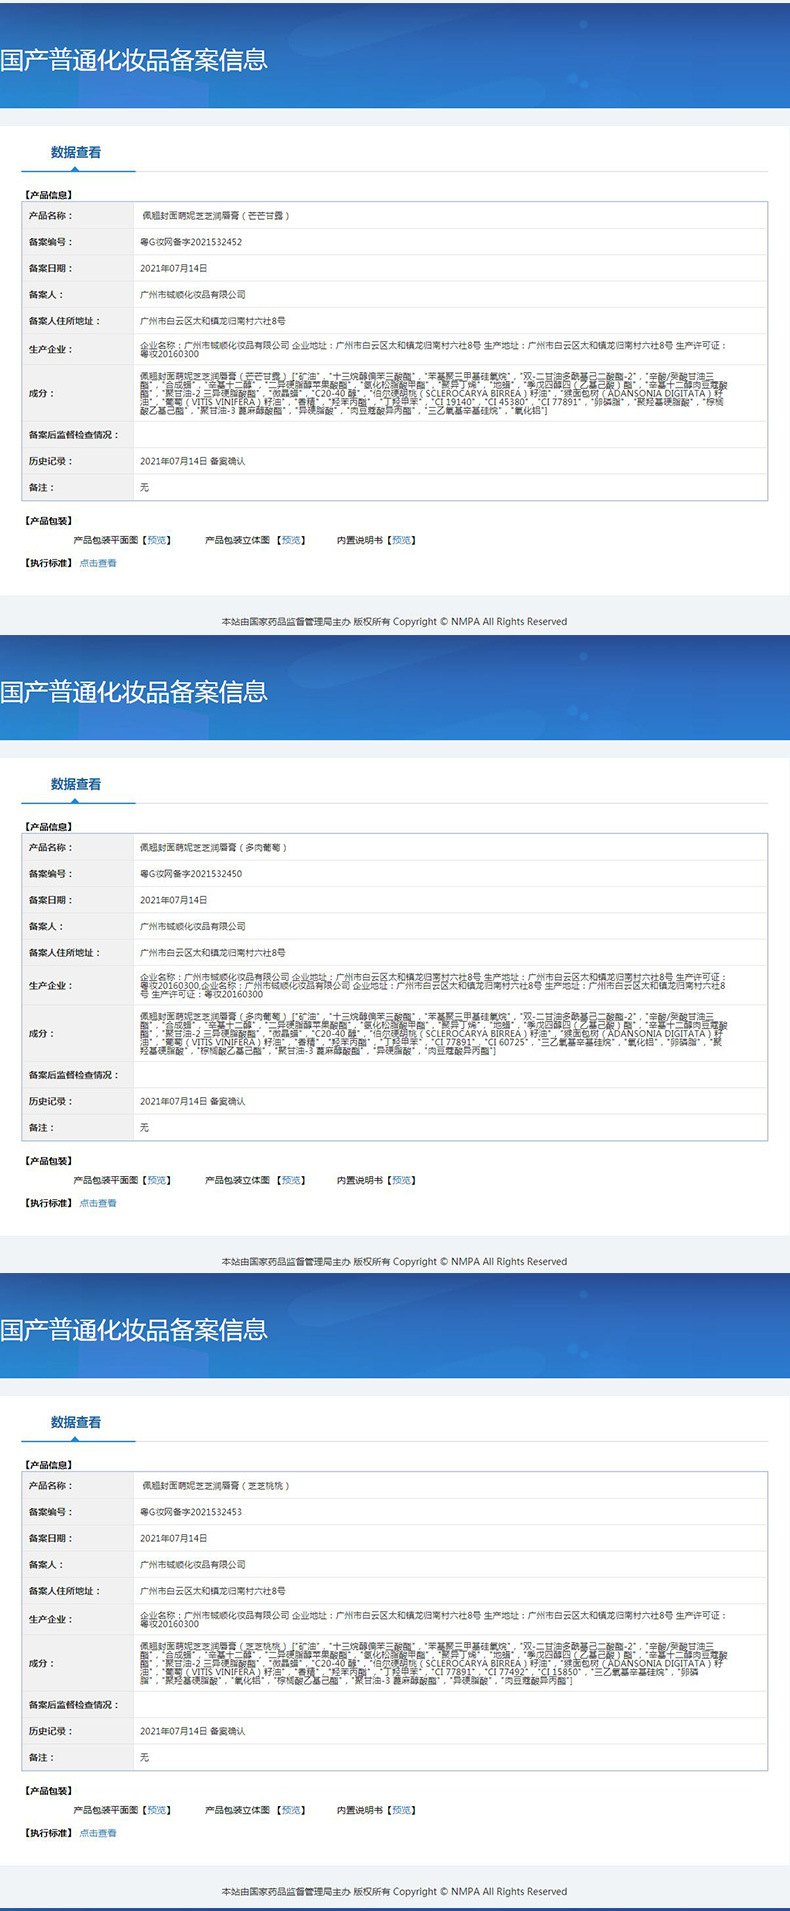This screenshot has height=1911, width=790.
Task: Click 历史记录 备案确认 entry in 芒芒甘露 record
Action: 192,462
